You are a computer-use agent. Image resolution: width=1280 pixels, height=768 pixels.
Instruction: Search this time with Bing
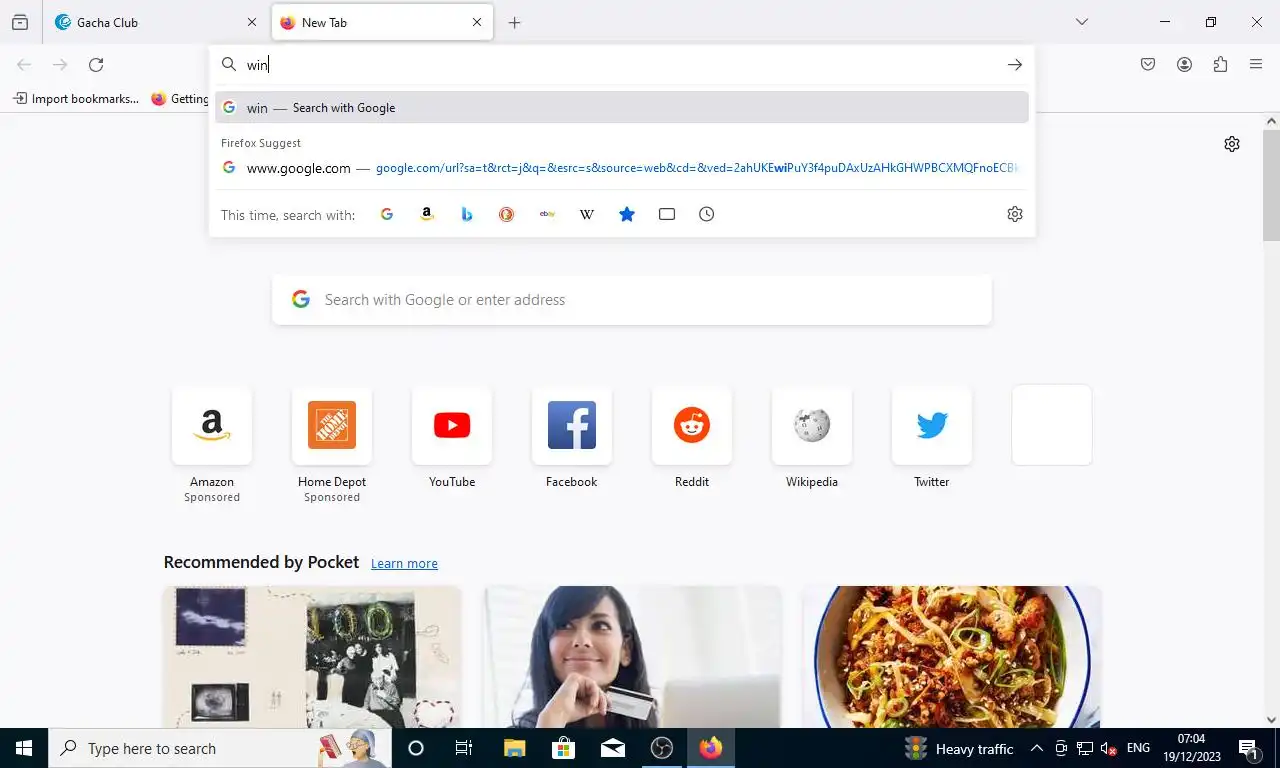click(x=467, y=214)
